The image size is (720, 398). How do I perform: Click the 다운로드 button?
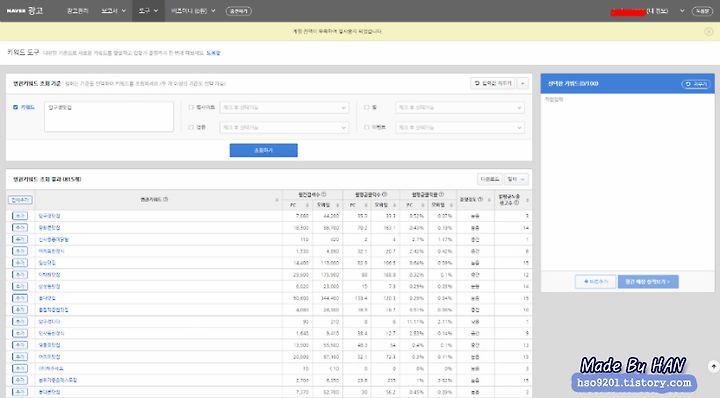(x=490, y=179)
